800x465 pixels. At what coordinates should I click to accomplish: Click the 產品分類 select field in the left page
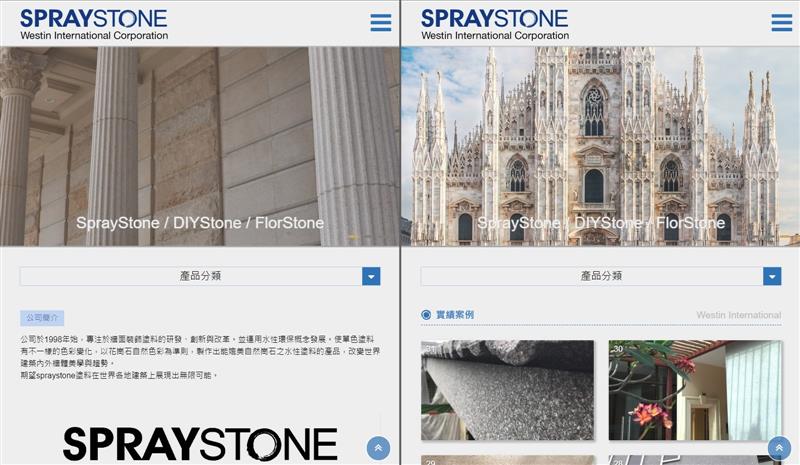[x=200, y=276]
